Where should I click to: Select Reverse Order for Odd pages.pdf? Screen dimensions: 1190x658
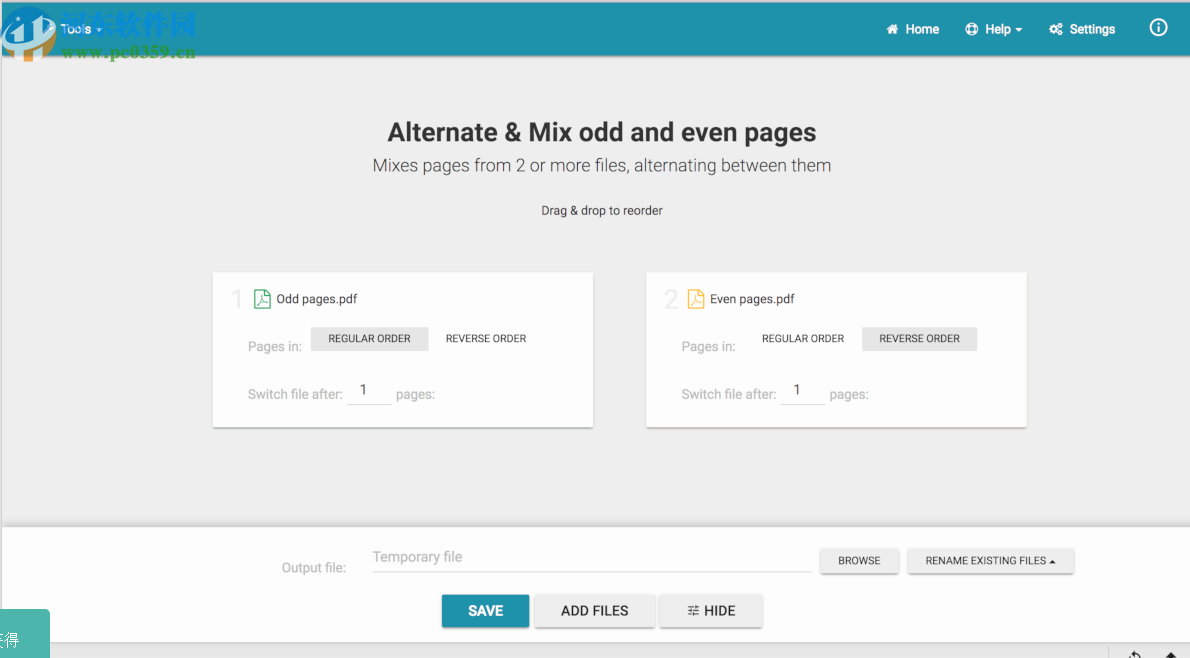(x=486, y=338)
